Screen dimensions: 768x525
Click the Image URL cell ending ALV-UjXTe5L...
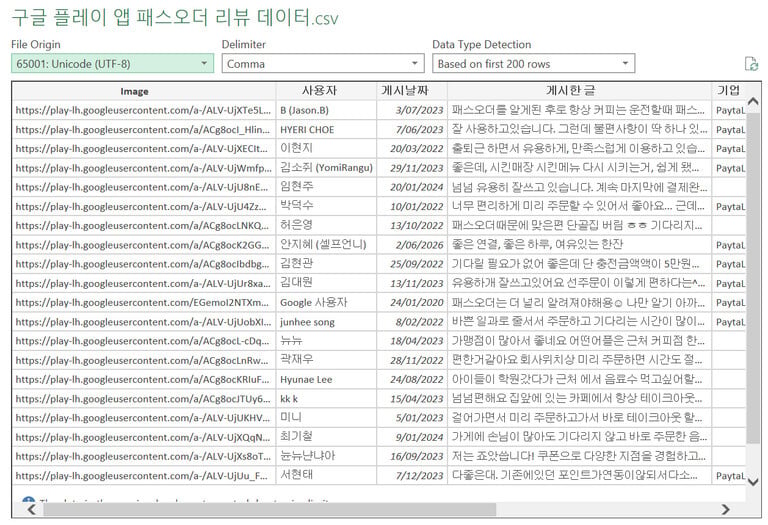click(144, 110)
